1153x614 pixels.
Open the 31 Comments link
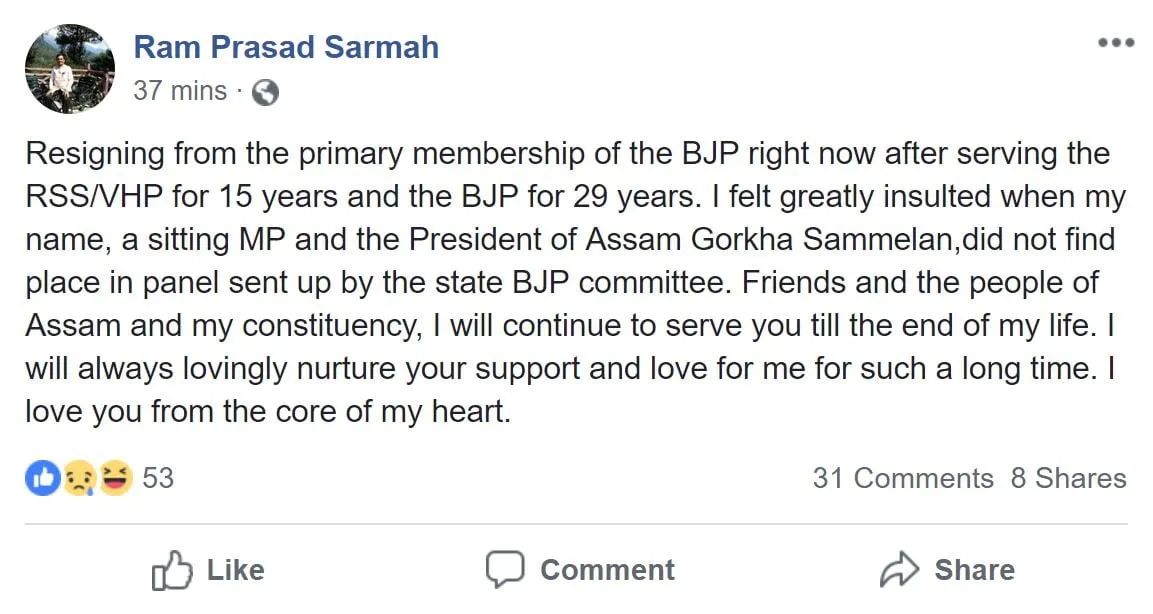[903, 478]
